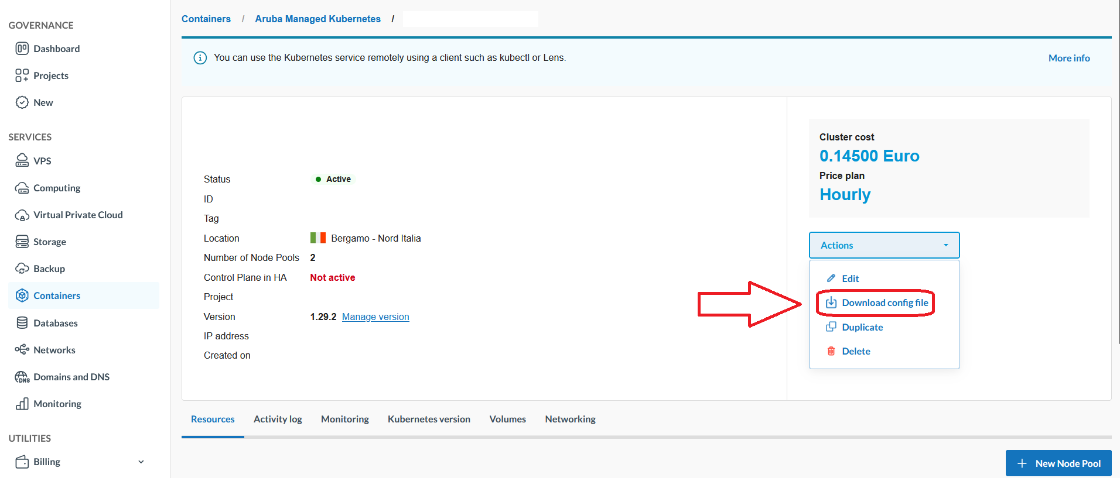The width and height of the screenshot is (1120, 478).
Task: Choose Delete from the Actions menu
Action: pos(855,351)
